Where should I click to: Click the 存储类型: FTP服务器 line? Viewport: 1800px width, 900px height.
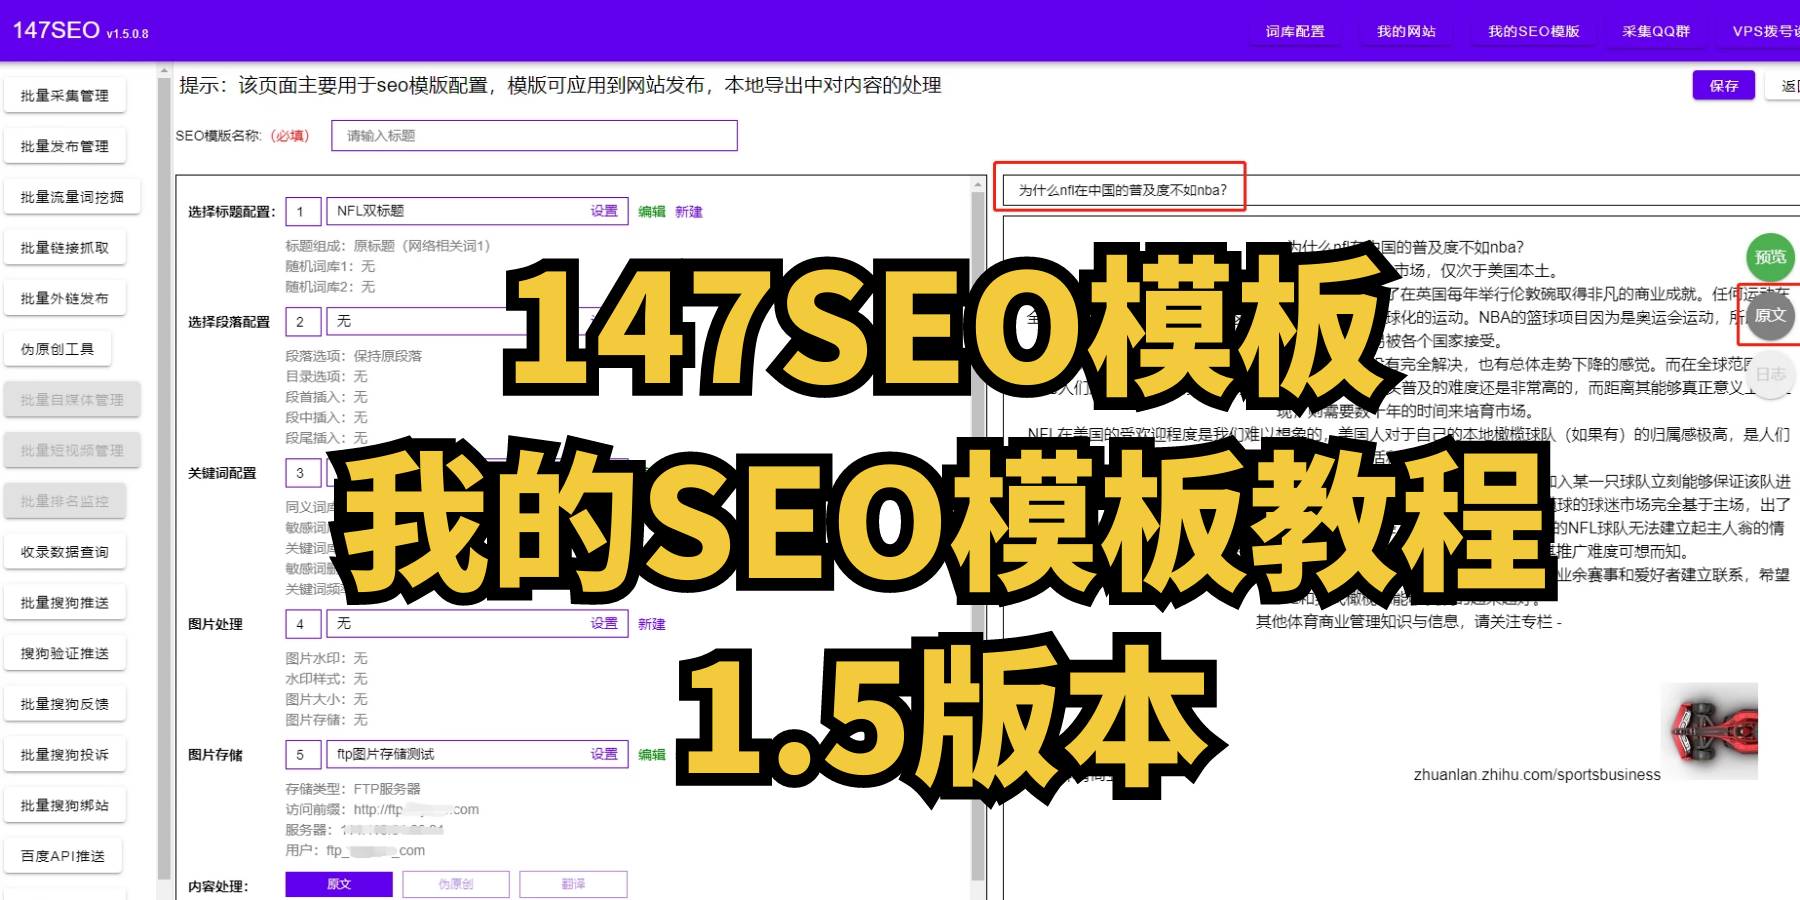(x=353, y=789)
